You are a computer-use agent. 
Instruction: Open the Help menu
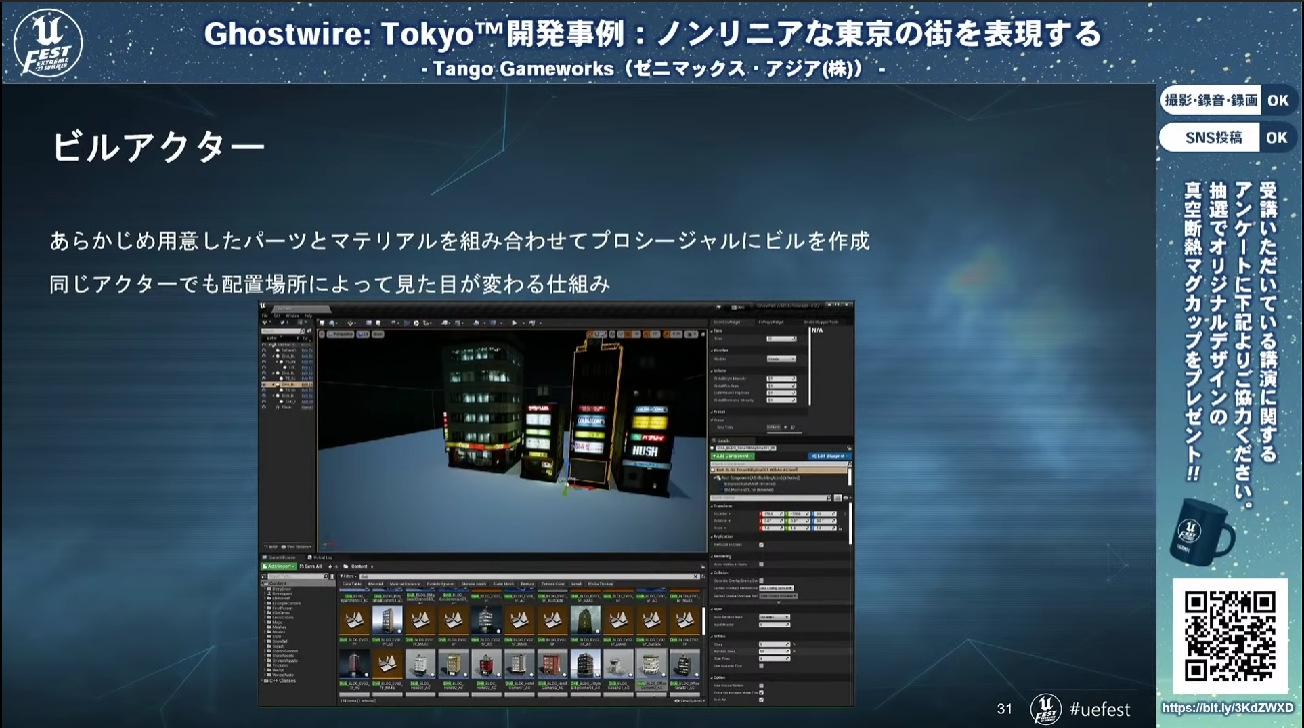click(x=308, y=316)
